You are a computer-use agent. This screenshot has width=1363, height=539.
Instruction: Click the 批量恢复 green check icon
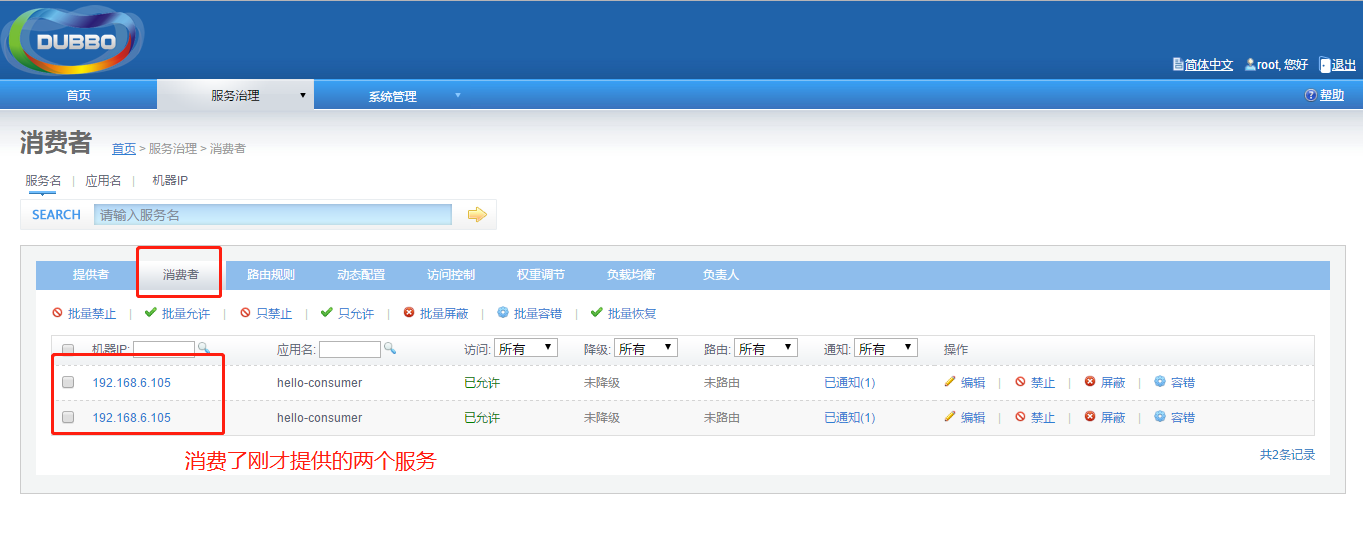[x=597, y=313]
